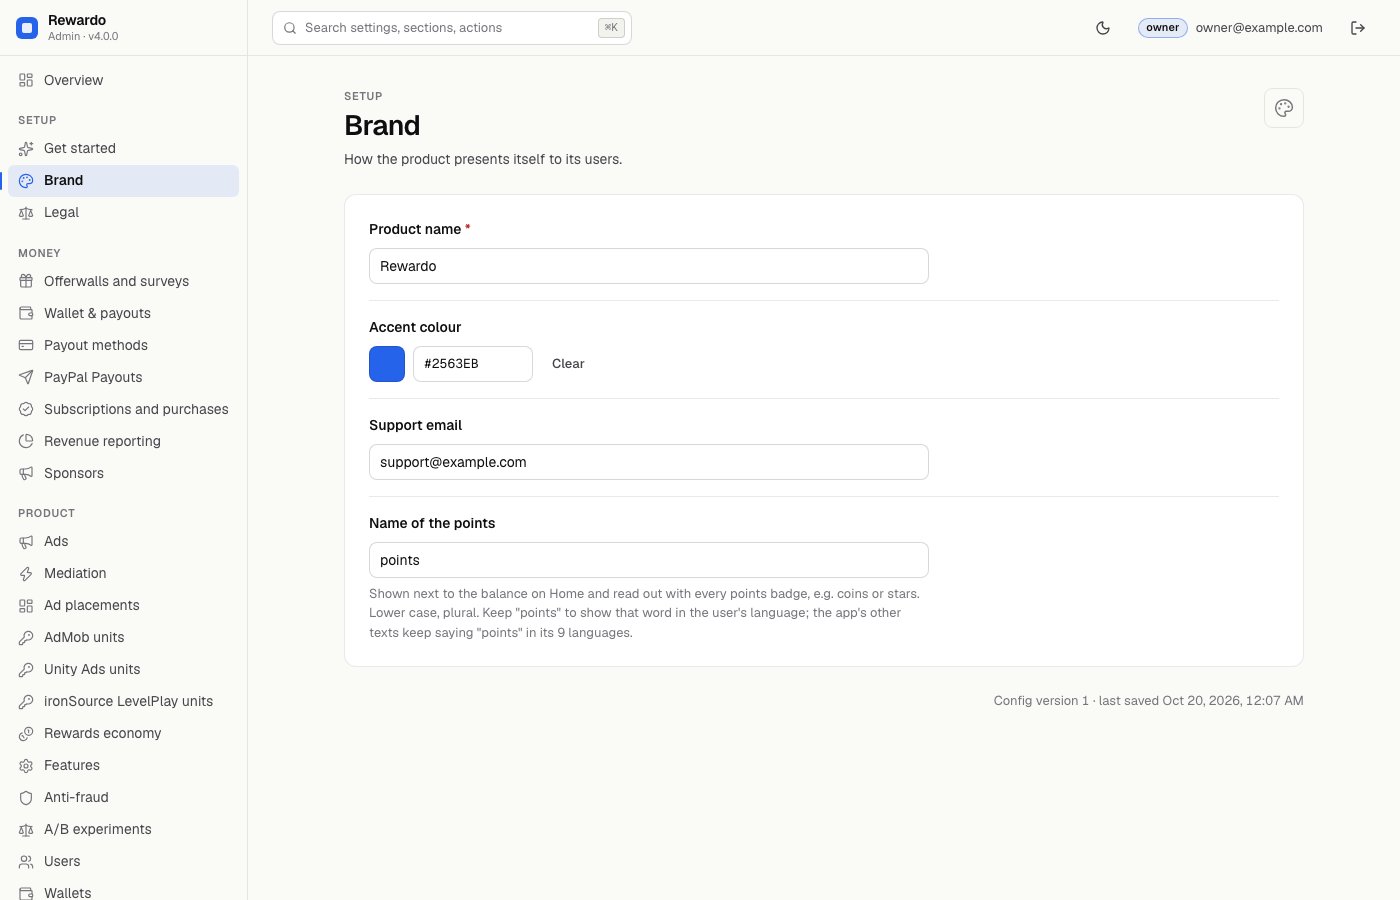
Task: Click owner@example.com account label
Action: pyautogui.click(x=1259, y=28)
